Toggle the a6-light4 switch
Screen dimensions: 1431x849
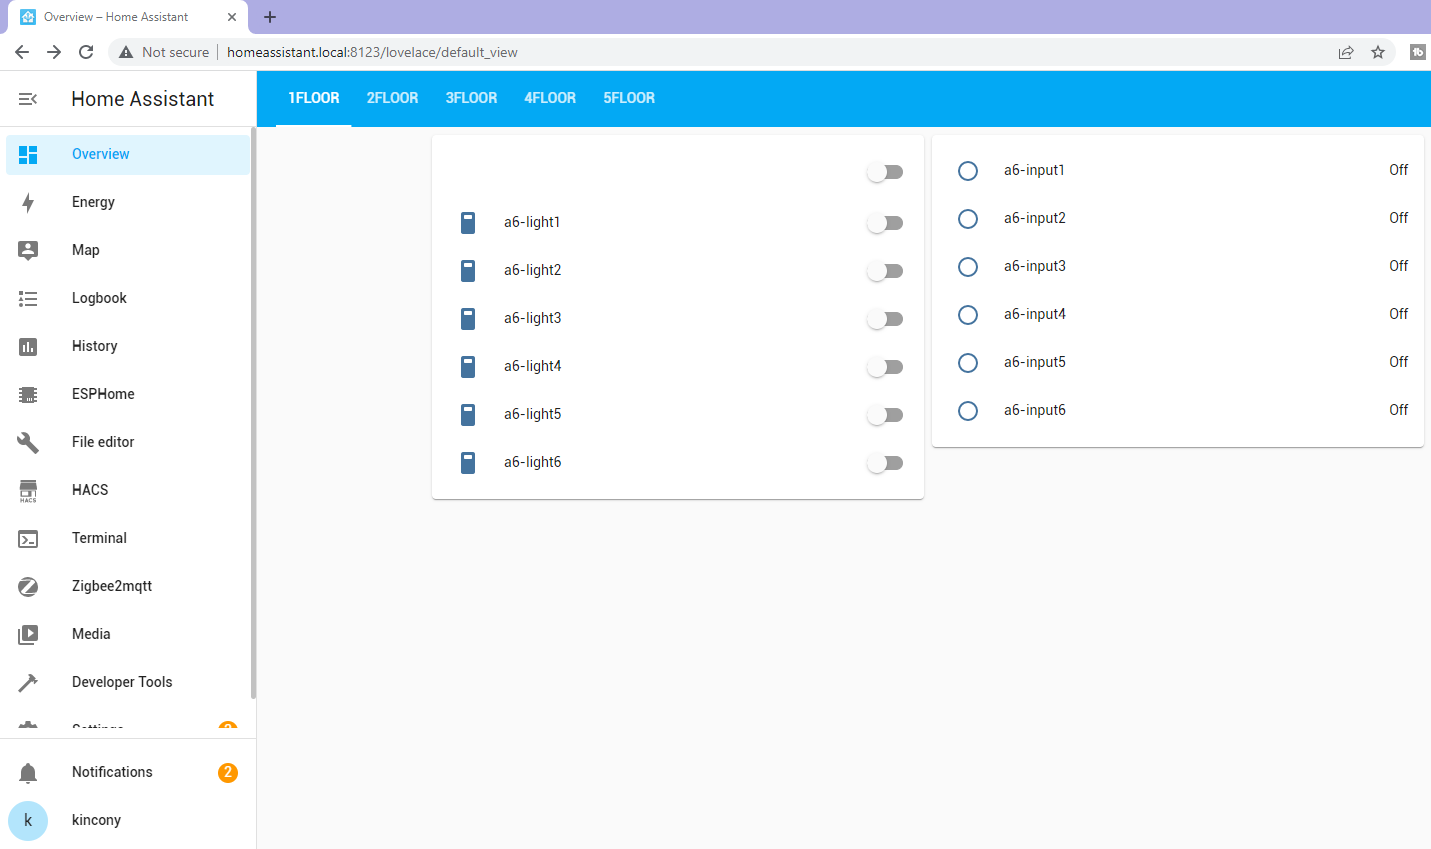coord(885,367)
